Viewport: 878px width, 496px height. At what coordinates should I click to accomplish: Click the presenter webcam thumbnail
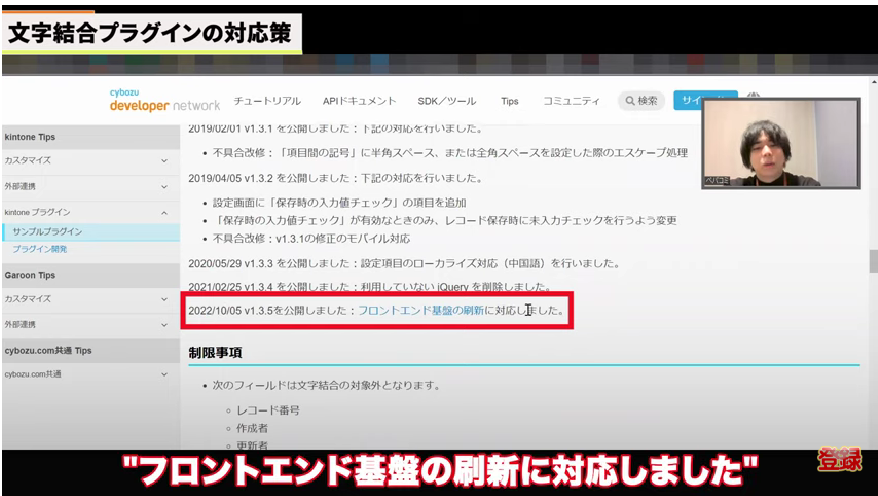(x=781, y=143)
